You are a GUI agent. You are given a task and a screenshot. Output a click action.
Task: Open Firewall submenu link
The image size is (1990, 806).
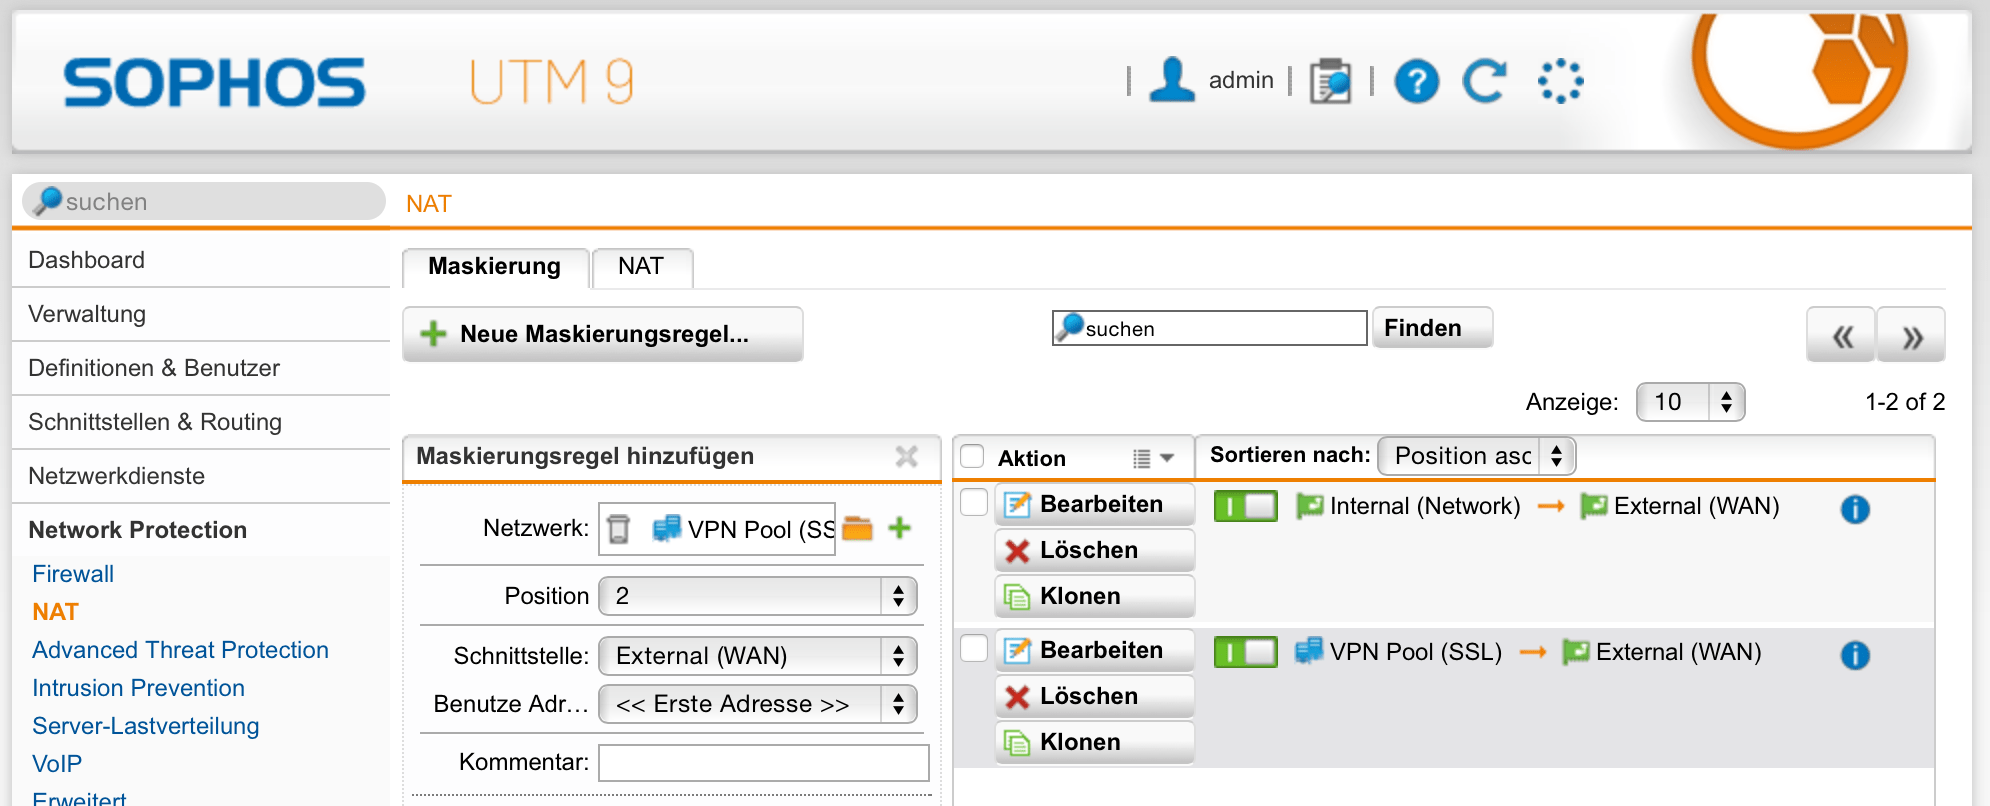tap(73, 574)
